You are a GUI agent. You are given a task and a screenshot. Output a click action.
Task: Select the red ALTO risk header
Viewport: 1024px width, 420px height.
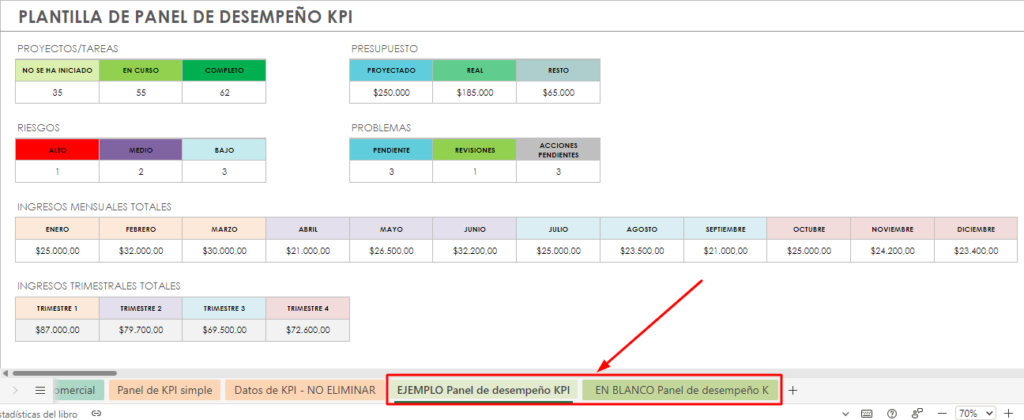pos(57,150)
